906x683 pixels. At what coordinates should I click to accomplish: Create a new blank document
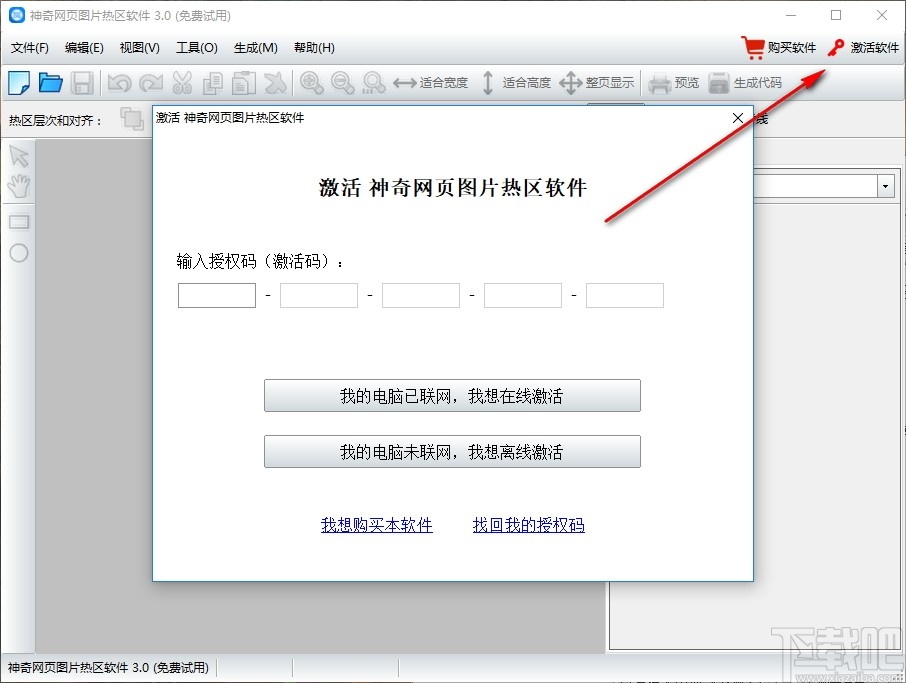click(x=18, y=82)
